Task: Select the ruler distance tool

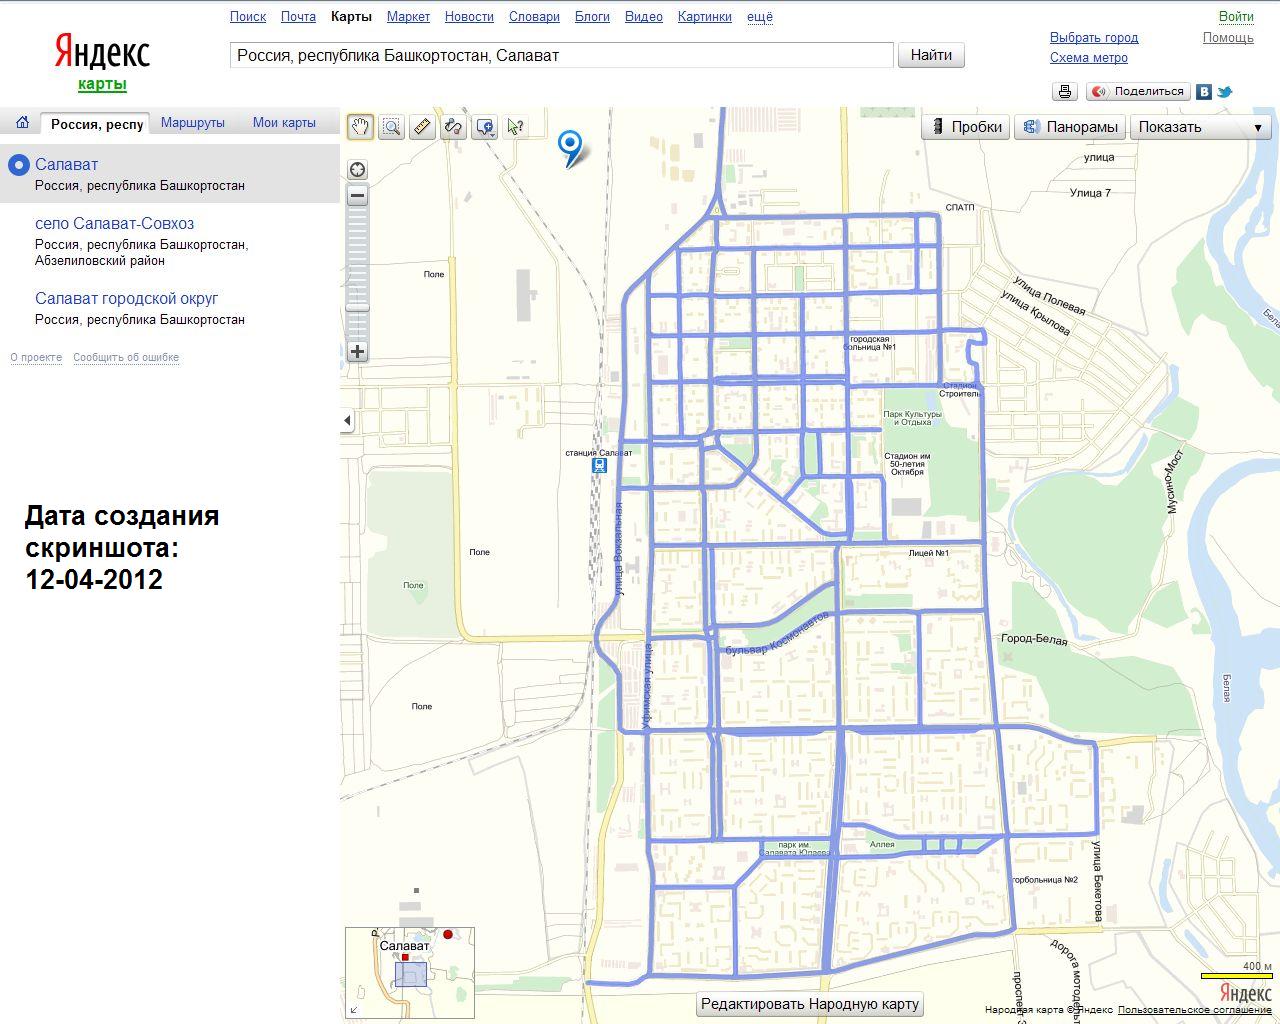Action: pos(422,127)
